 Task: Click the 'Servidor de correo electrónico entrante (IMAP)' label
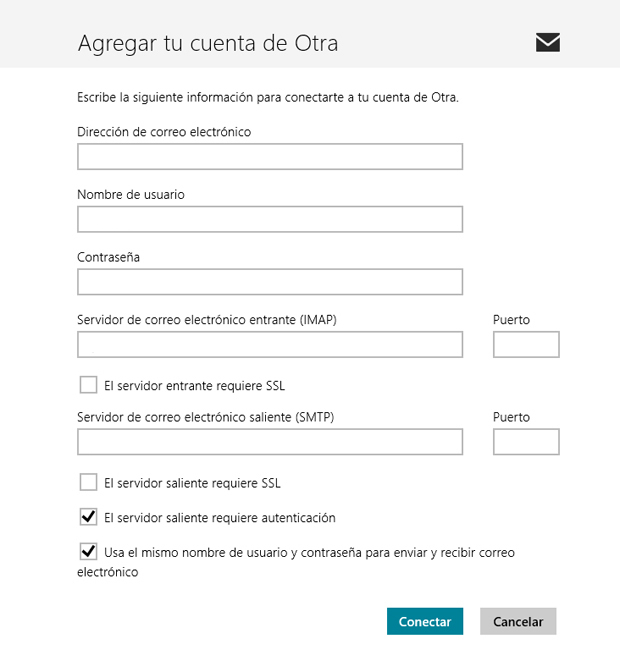(x=207, y=320)
